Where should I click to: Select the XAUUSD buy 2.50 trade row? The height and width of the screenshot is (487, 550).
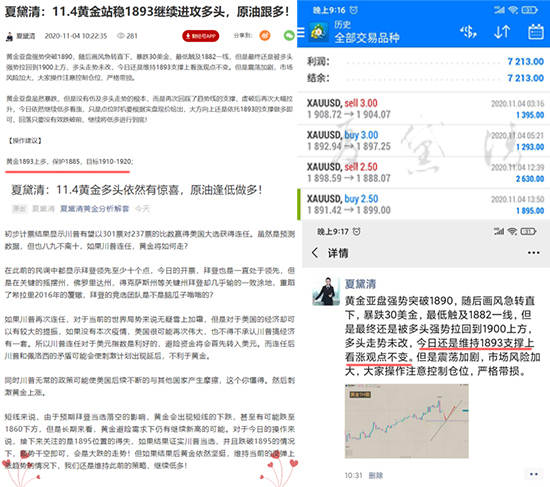point(423,204)
